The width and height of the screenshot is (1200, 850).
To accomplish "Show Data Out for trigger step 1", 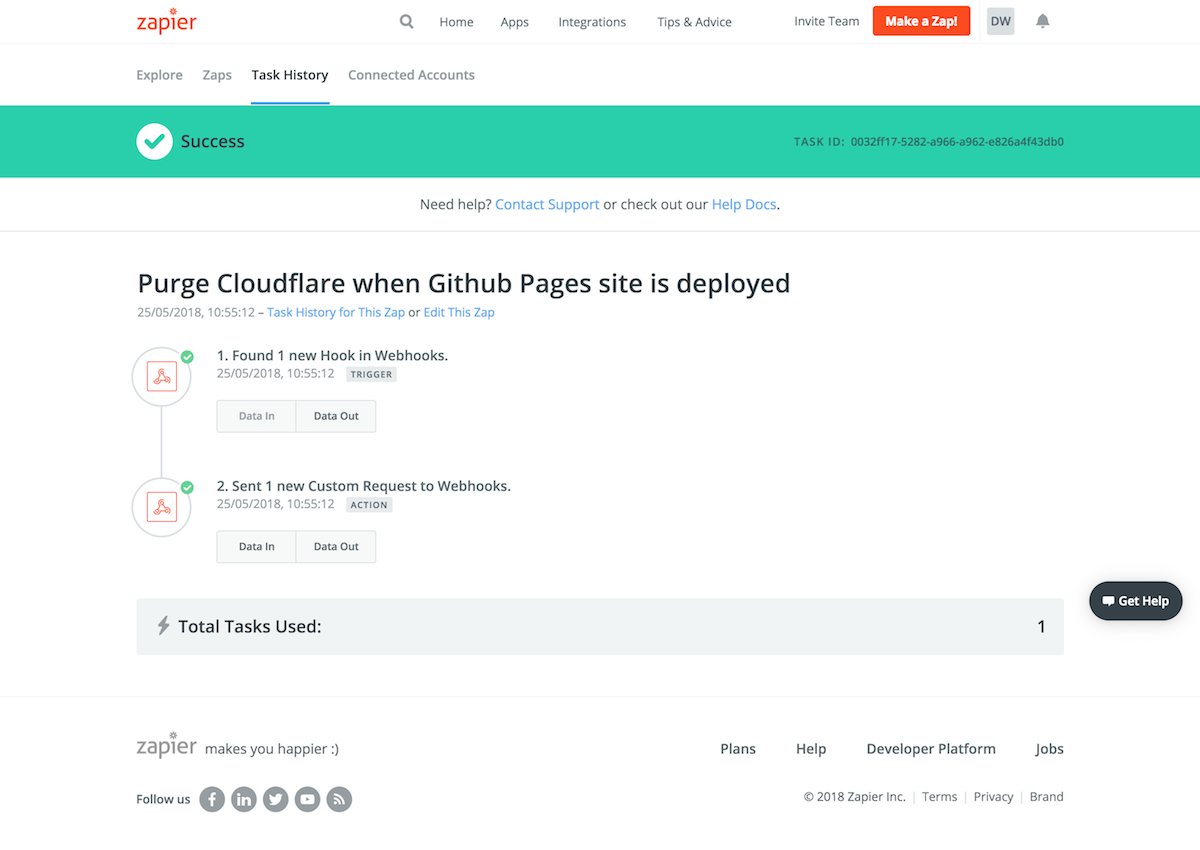I will [x=336, y=416].
